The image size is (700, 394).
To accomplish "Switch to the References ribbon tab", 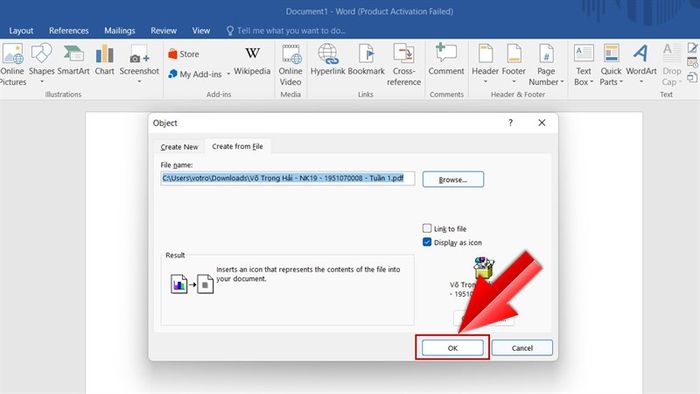I will pyautogui.click(x=69, y=31).
